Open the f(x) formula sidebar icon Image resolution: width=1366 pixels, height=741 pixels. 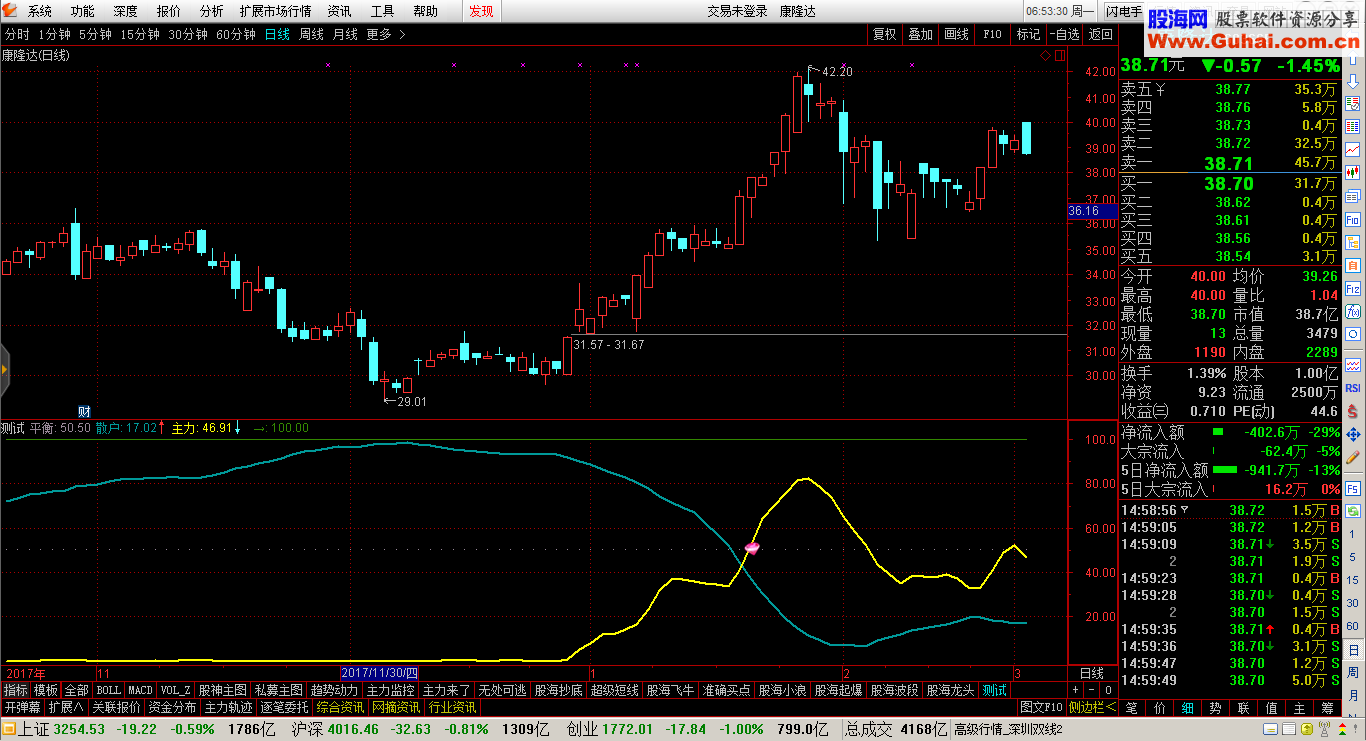click(1353, 311)
